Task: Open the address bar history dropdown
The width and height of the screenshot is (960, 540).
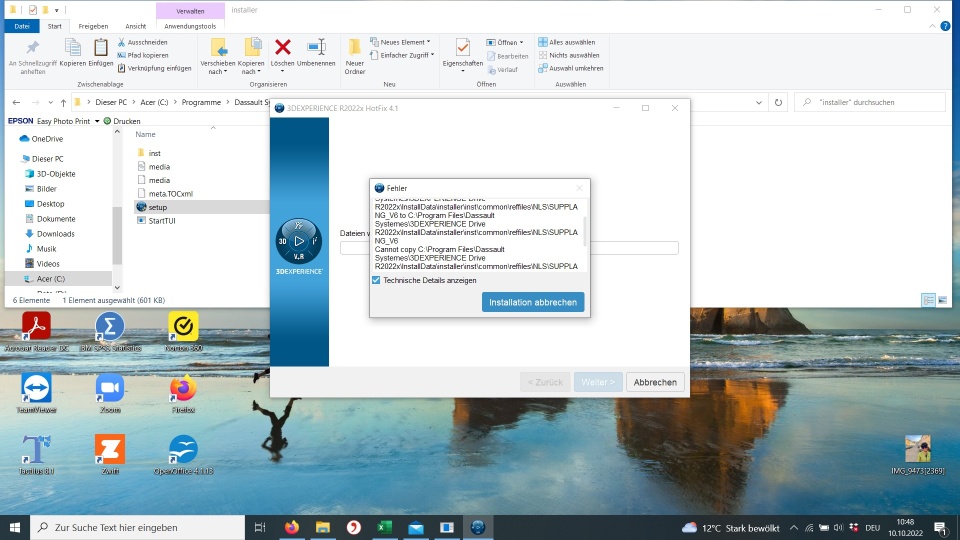Action: click(759, 102)
